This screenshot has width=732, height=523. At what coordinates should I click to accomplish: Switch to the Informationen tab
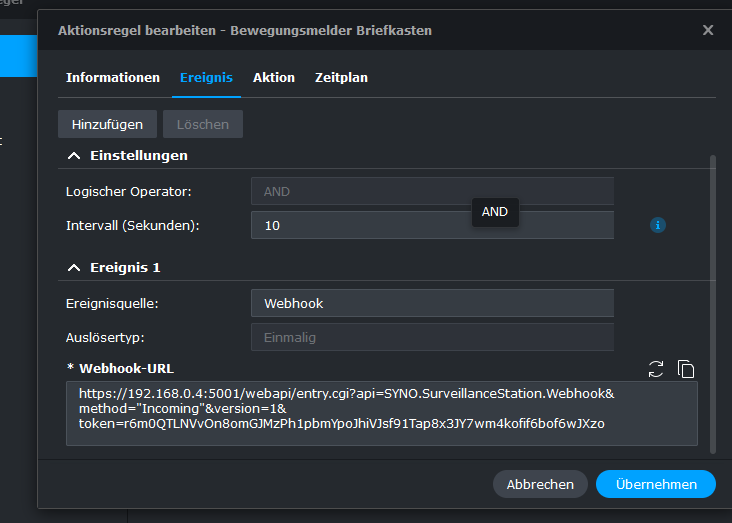(113, 78)
